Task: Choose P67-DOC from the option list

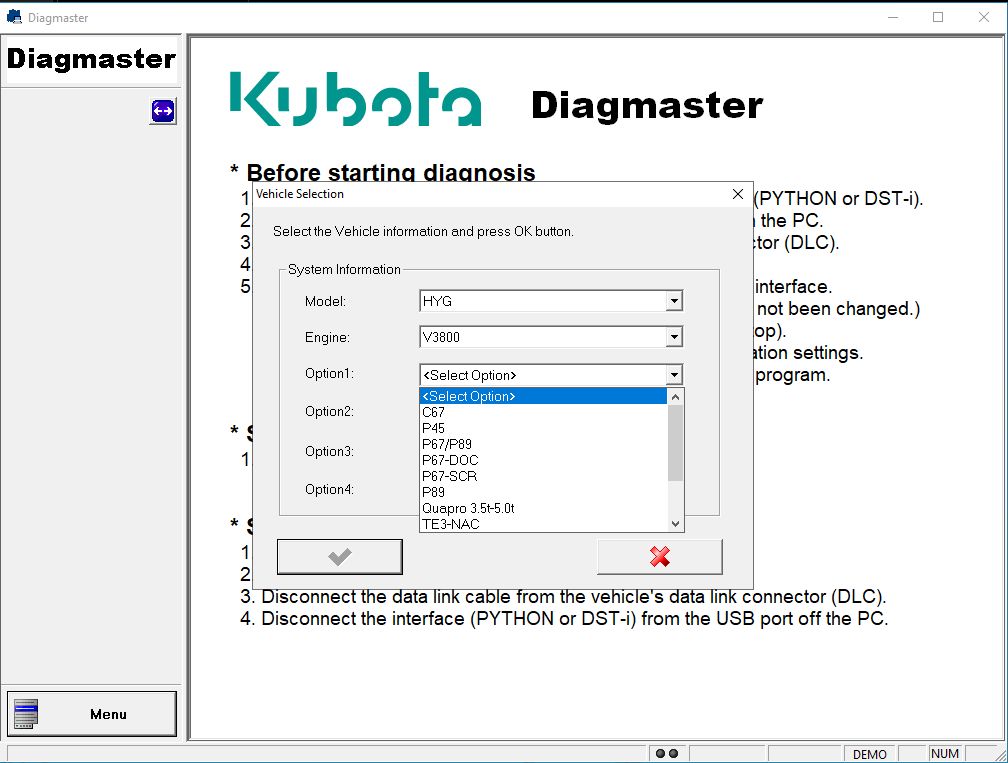Action: click(x=544, y=460)
